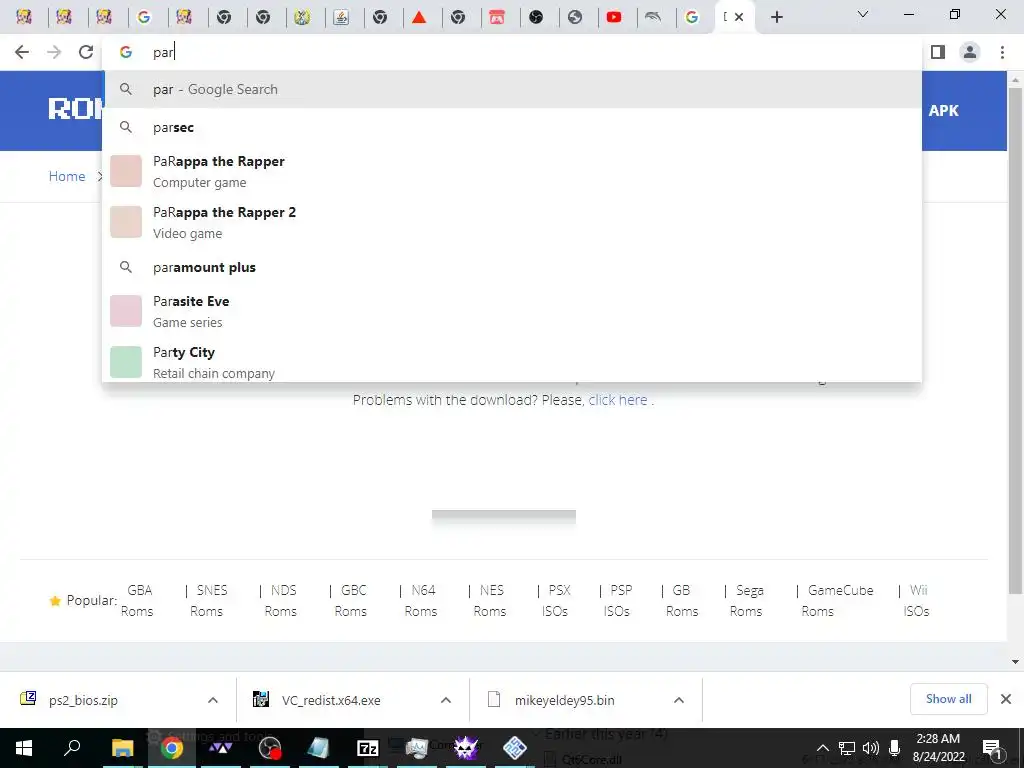The image size is (1024, 768).
Task: Open the notification action center
Action: tap(992, 748)
